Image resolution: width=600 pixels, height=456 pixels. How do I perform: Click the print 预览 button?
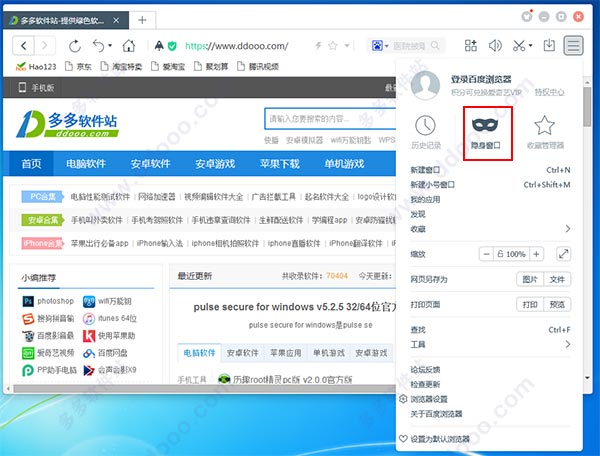click(x=557, y=304)
